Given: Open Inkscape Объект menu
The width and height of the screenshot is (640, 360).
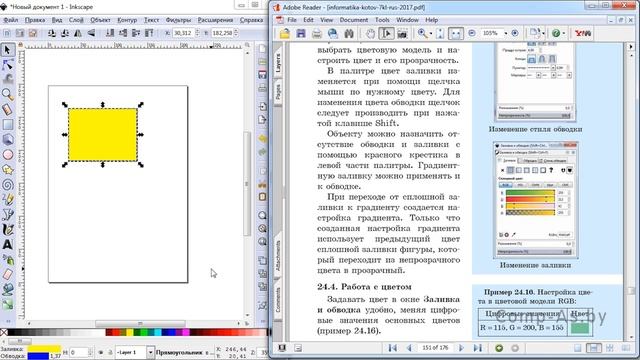Looking at the screenshot, I should pos(100,20).
